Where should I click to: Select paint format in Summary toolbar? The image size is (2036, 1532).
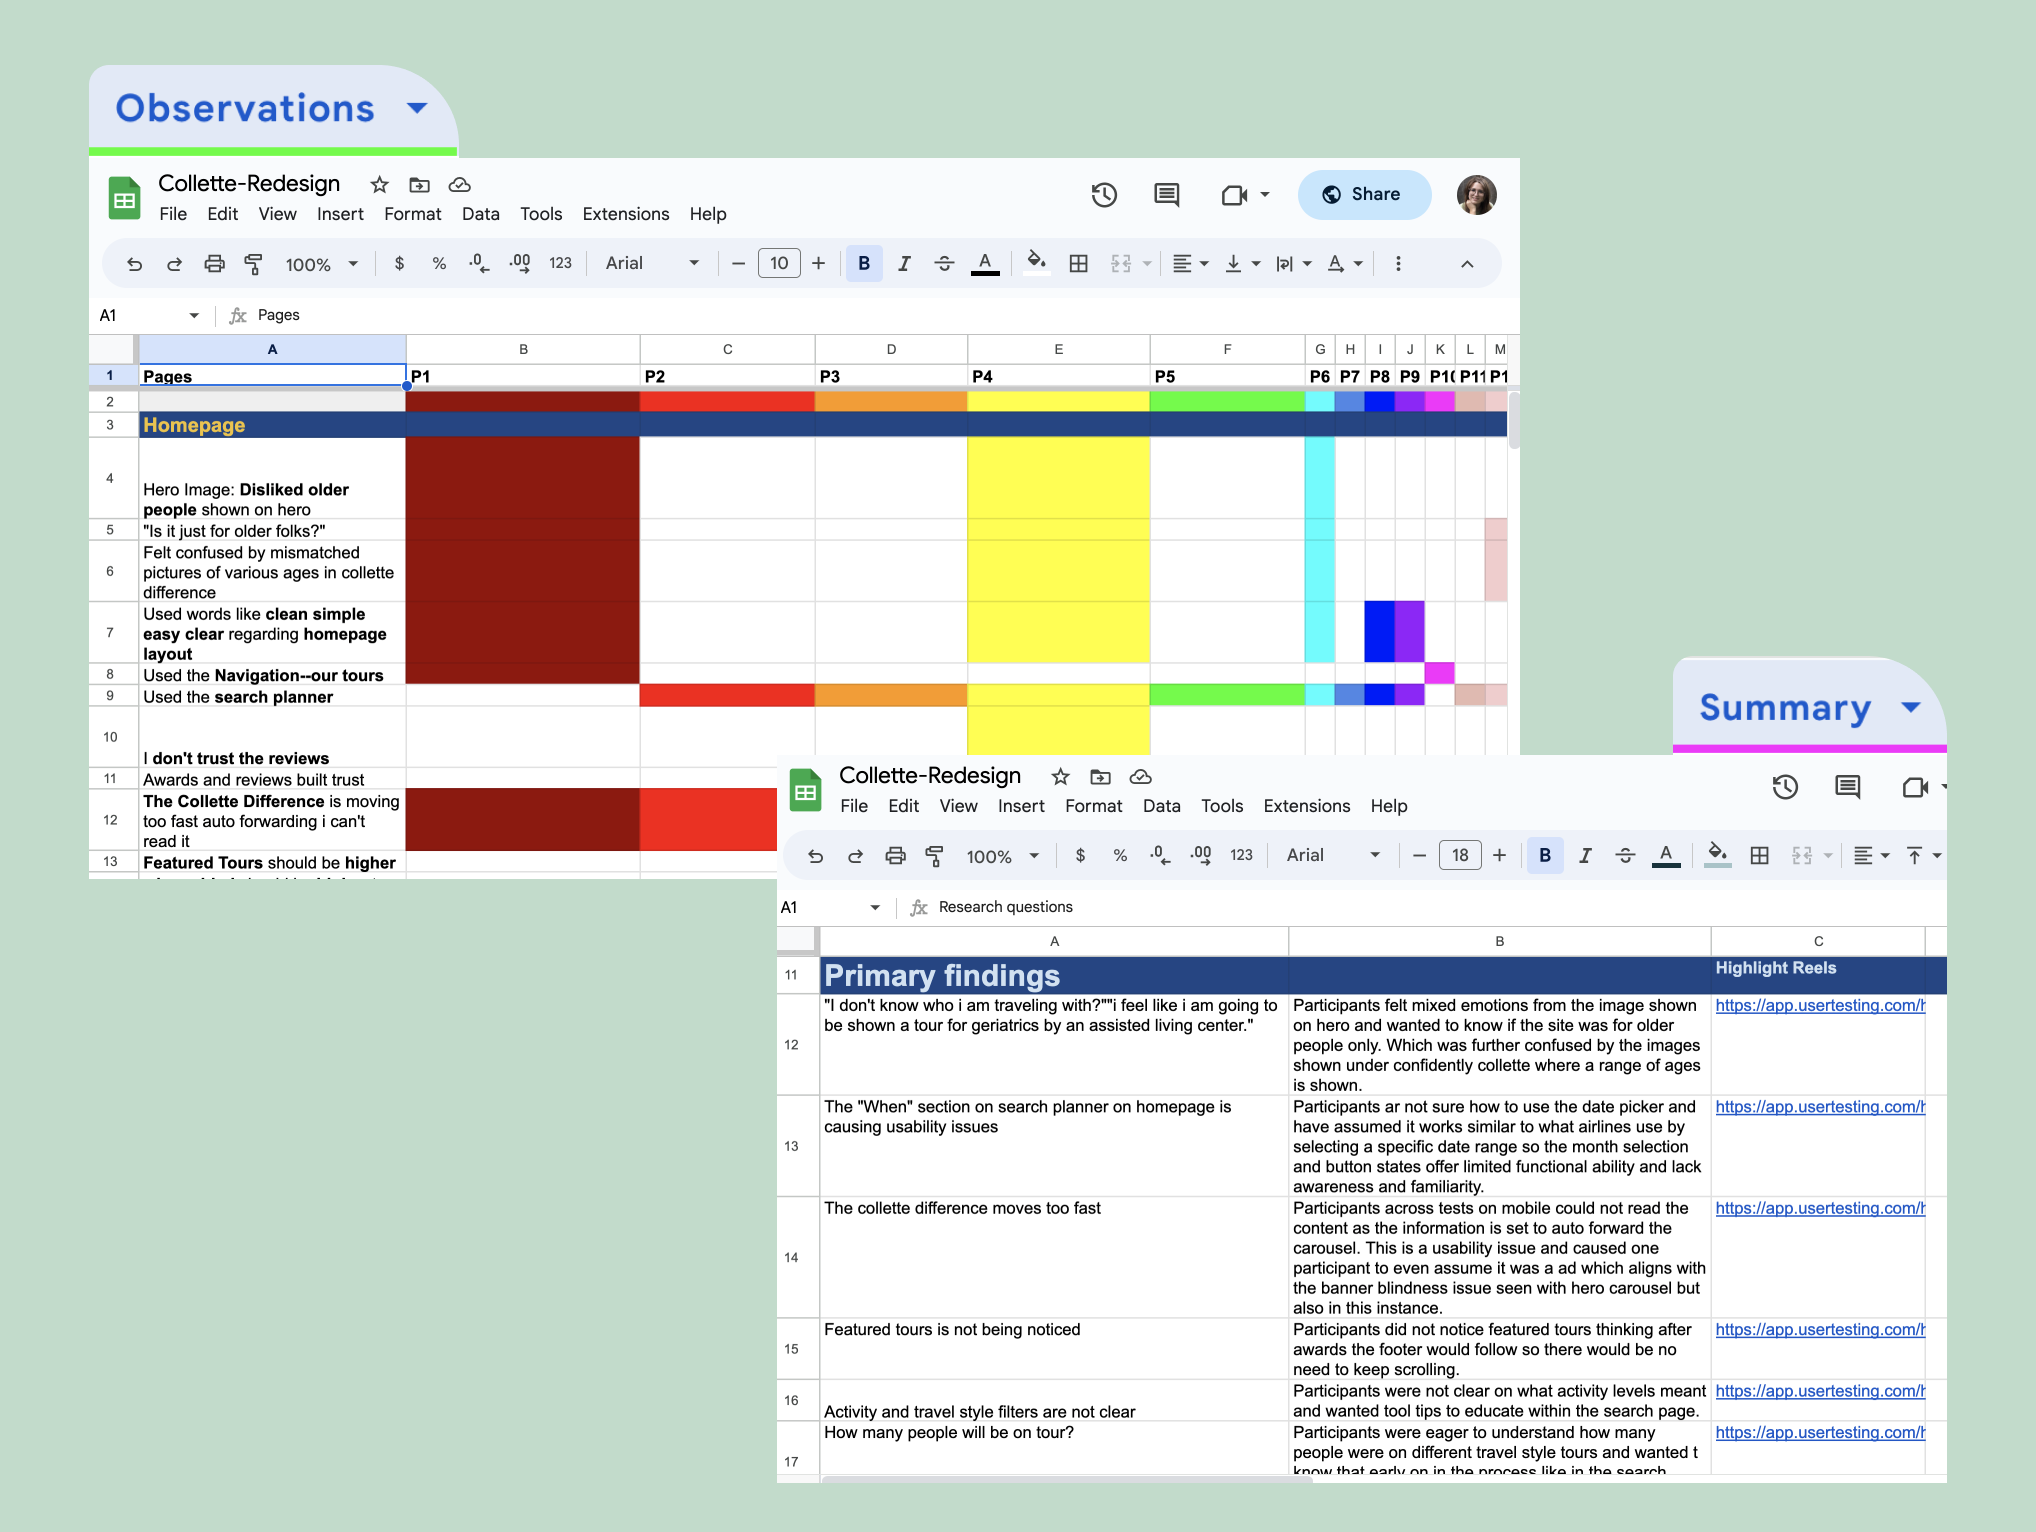(935, 856)
